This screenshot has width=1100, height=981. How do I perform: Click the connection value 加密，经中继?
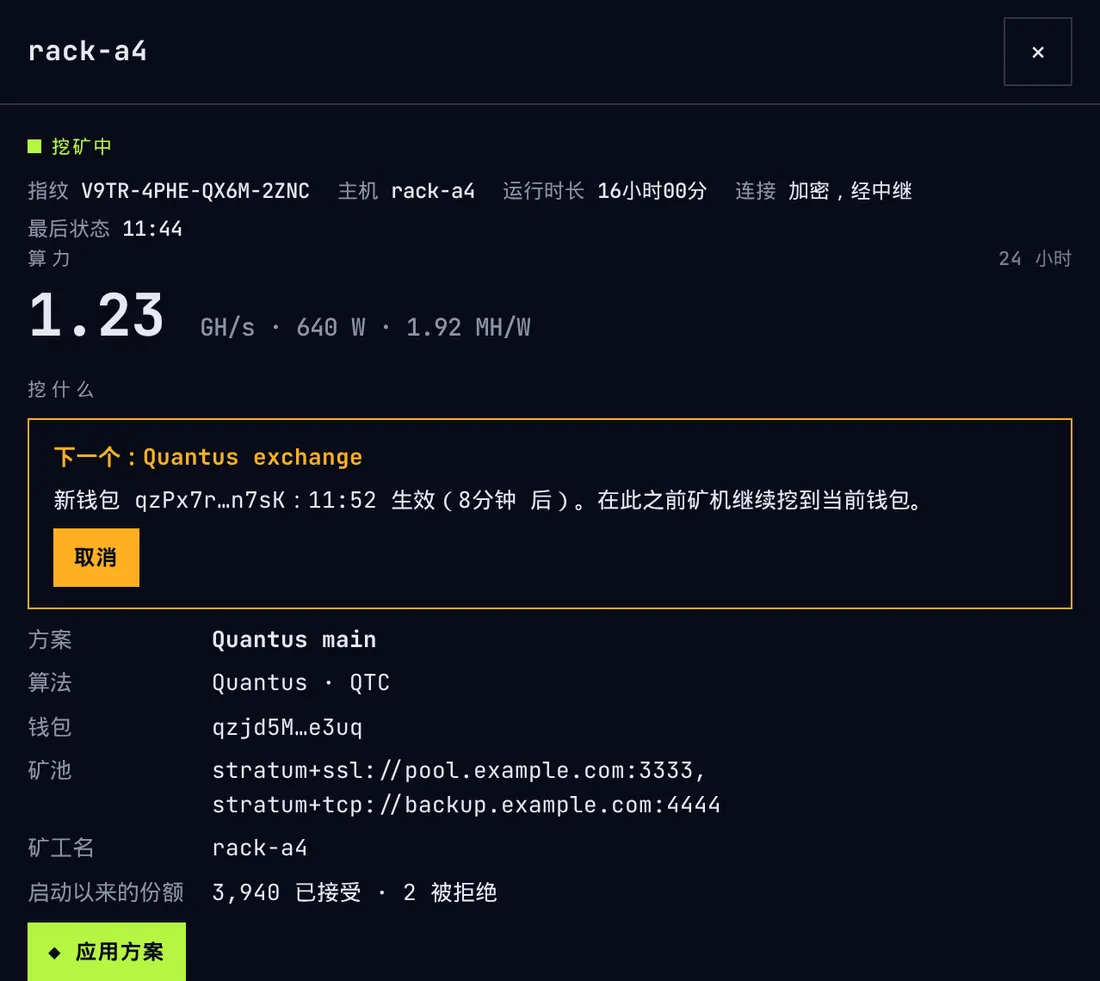coord(850,191)
